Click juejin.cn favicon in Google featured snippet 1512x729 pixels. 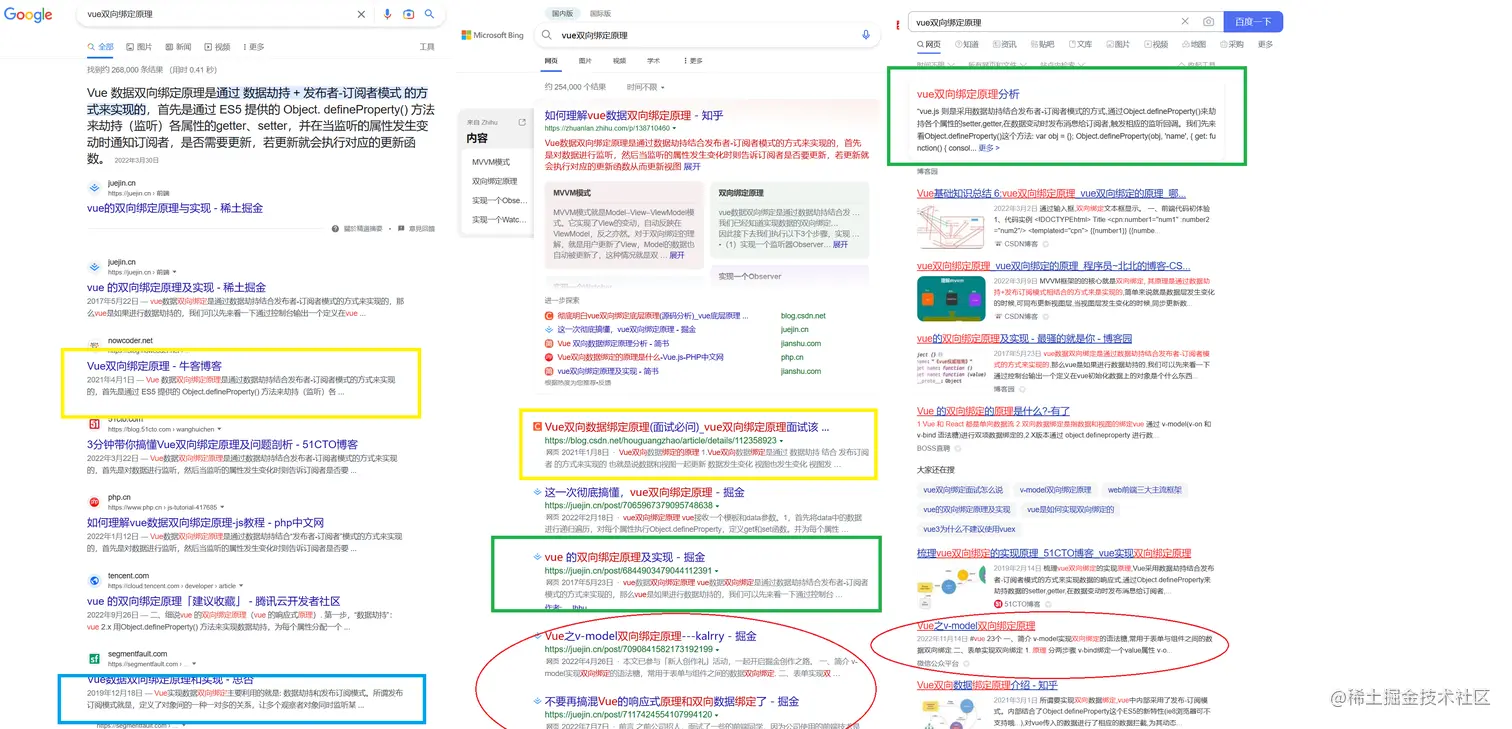click(93, 187)
